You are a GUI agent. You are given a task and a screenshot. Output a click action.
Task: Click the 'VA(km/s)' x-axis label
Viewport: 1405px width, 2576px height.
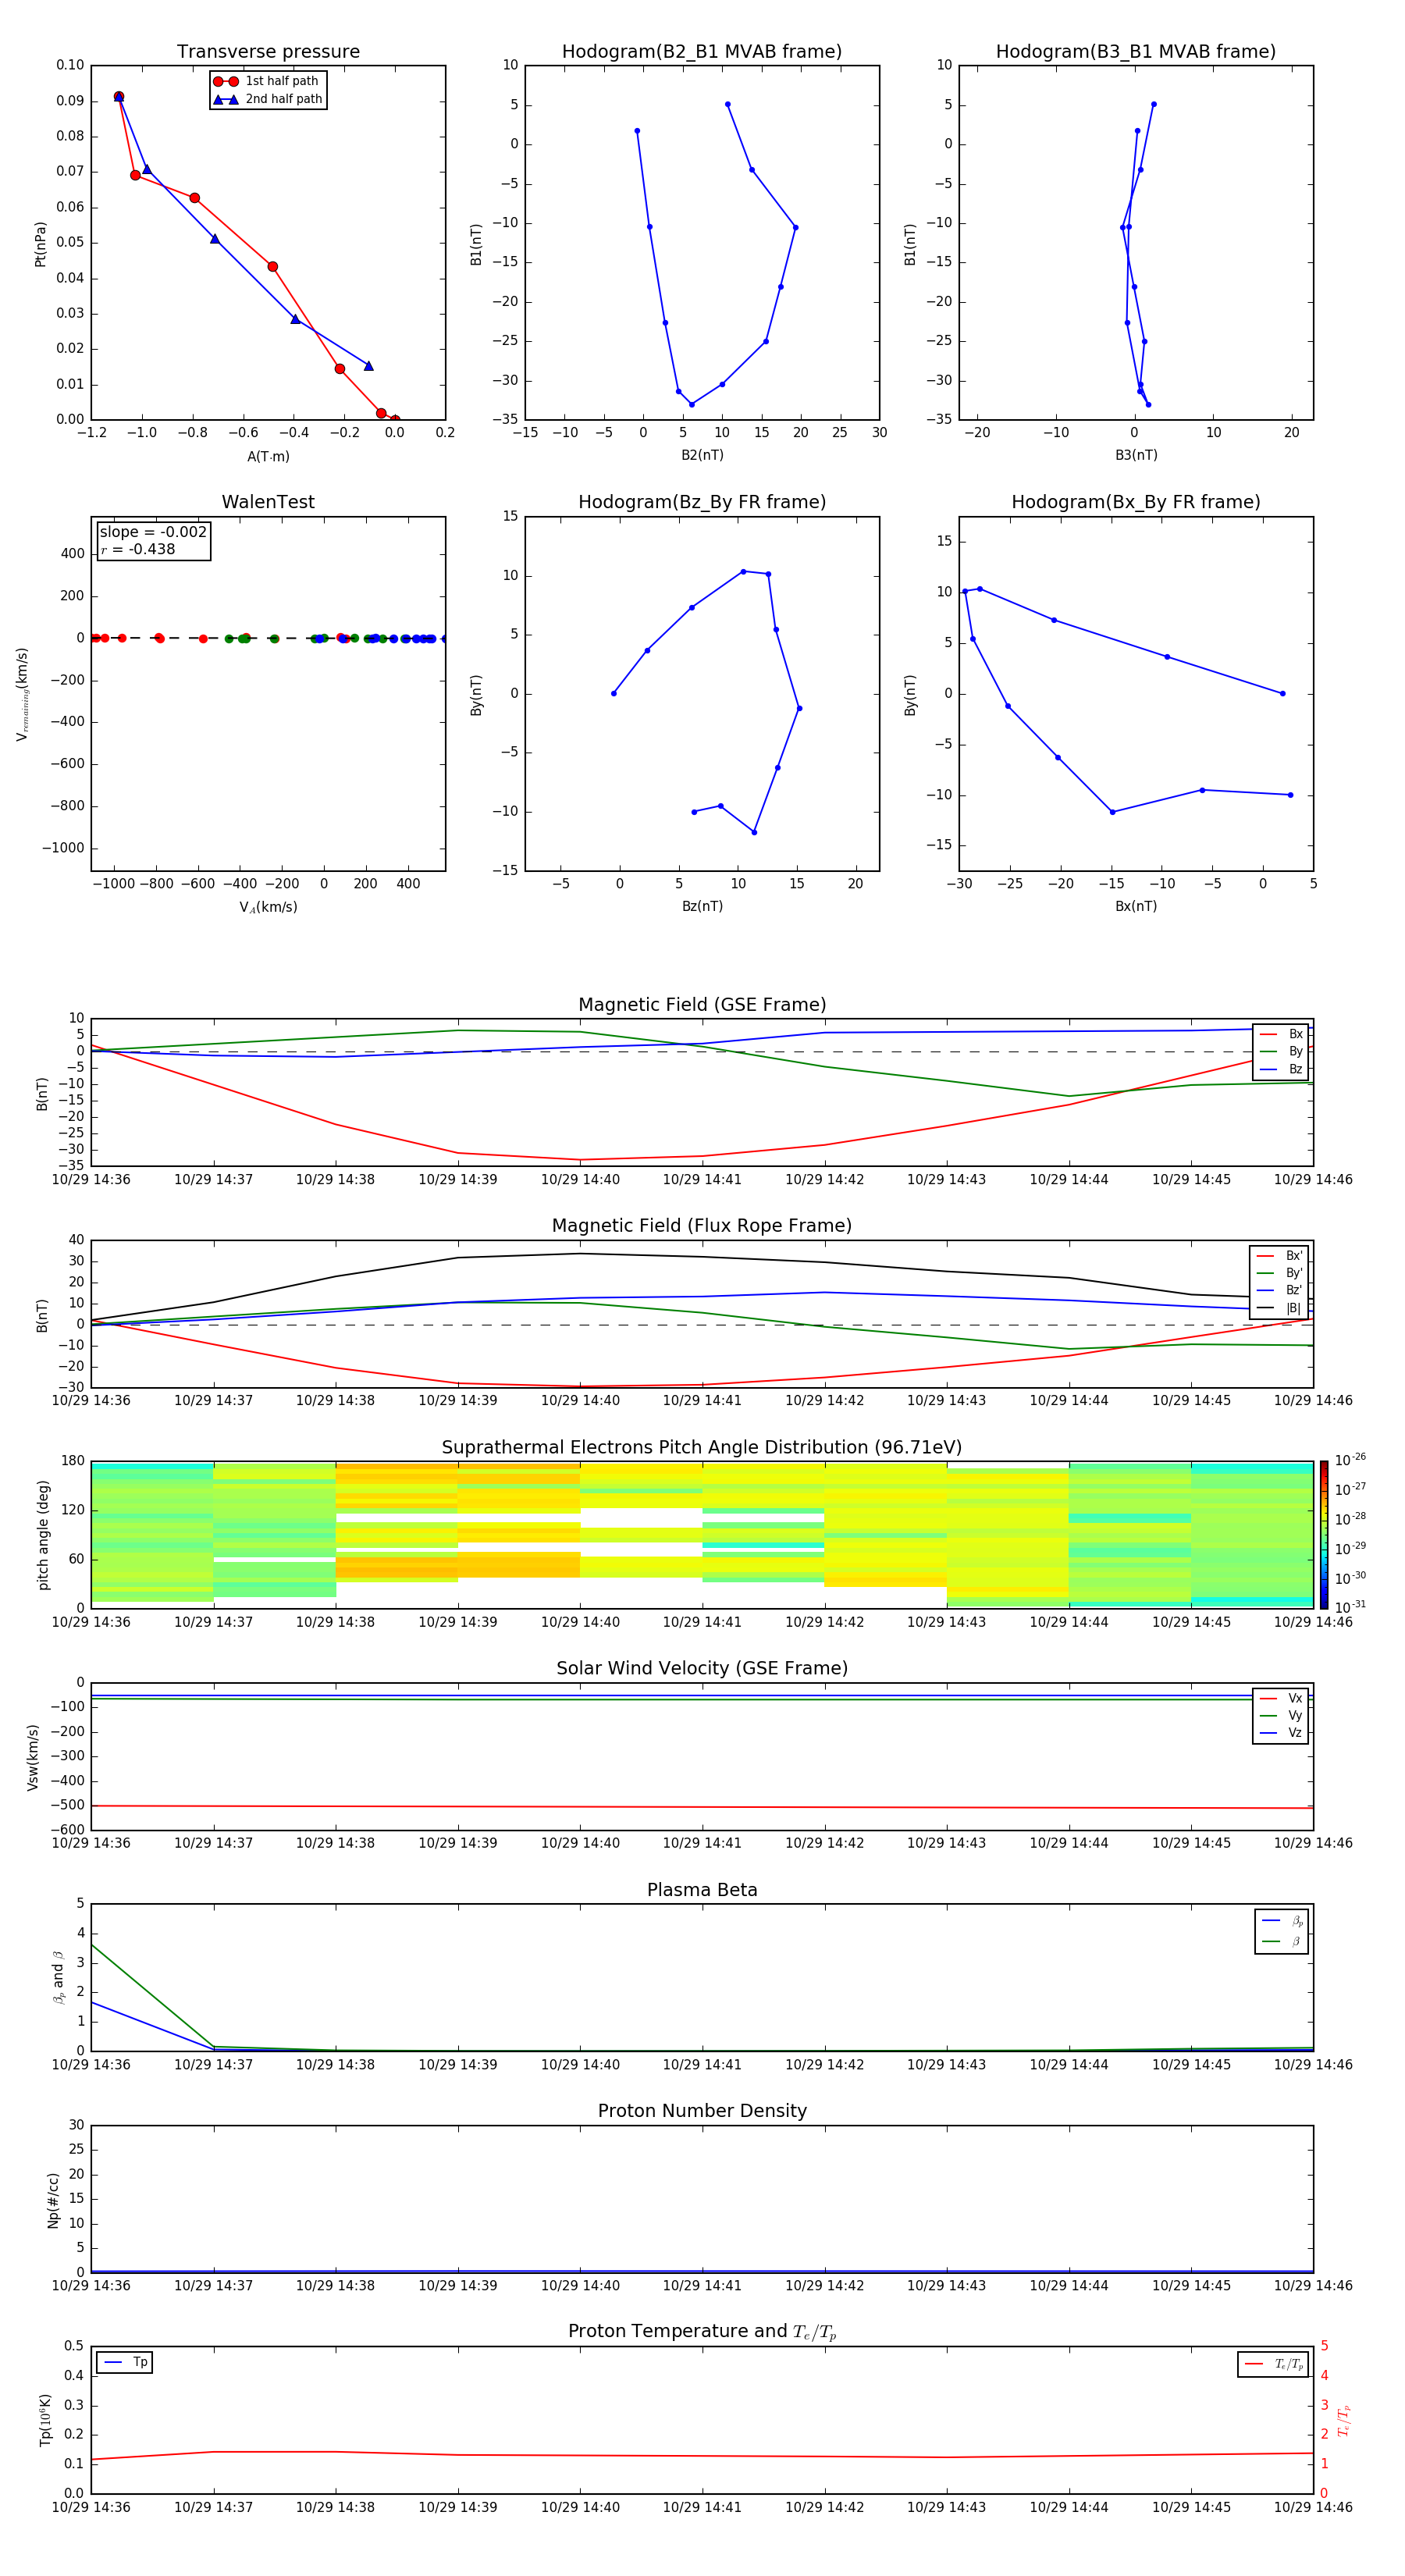tap(268, 907)
